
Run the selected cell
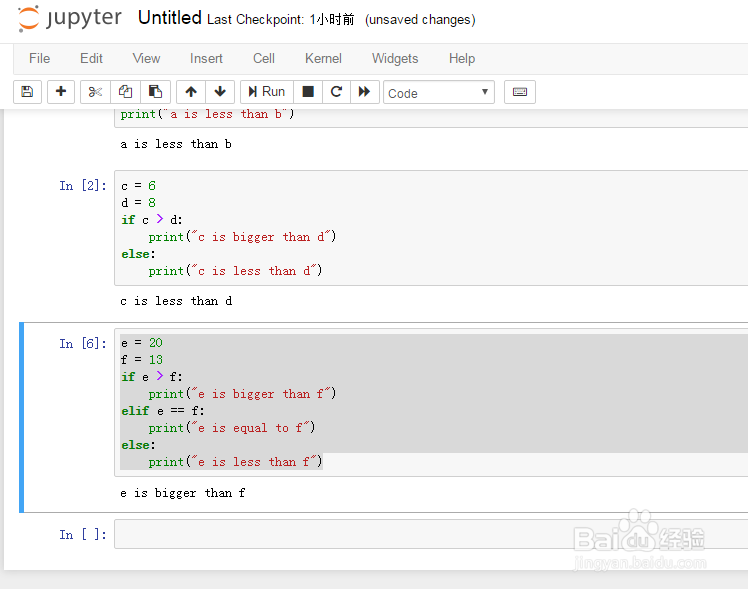point(267,92)
